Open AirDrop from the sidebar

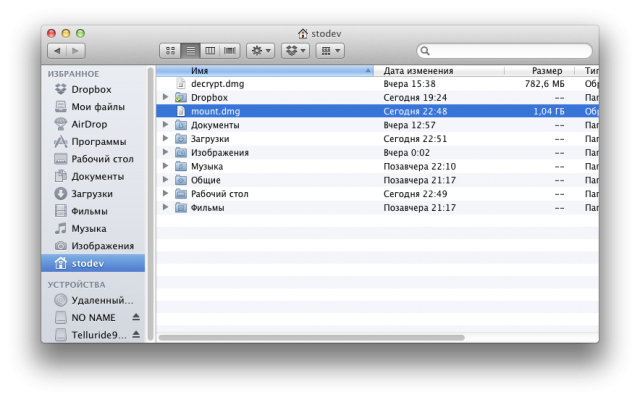click(x=88, y=124)
